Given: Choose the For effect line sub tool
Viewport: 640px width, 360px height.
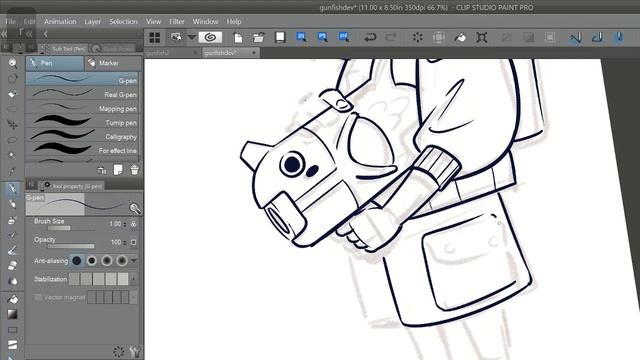Looking at the screenshot, I should 82,150.
